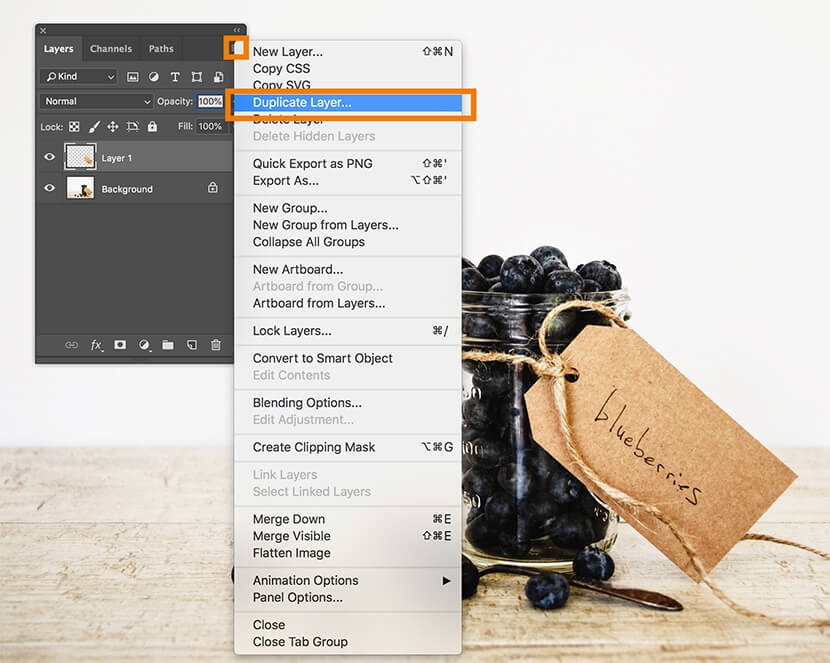Switch to the Channels tab
The image size is (830, 663).
[110, 49]
